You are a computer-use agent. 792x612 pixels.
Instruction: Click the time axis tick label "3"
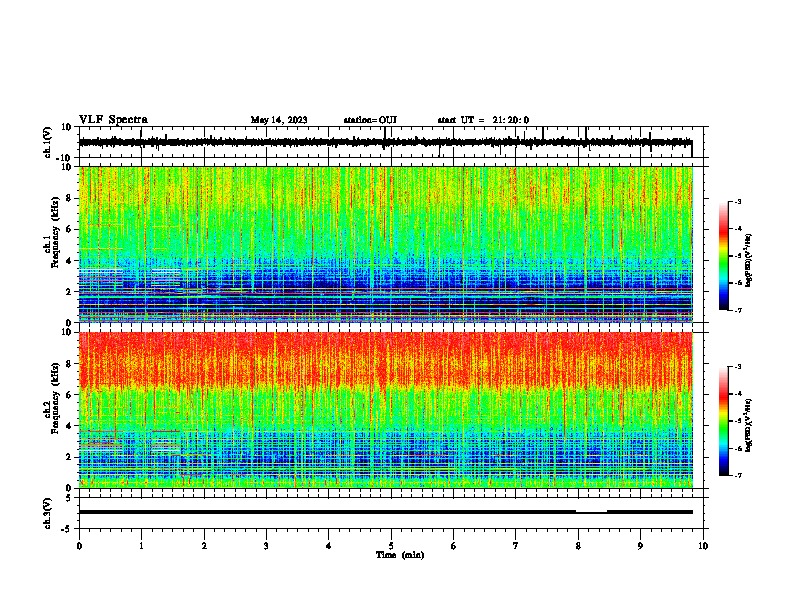point(266,546)
